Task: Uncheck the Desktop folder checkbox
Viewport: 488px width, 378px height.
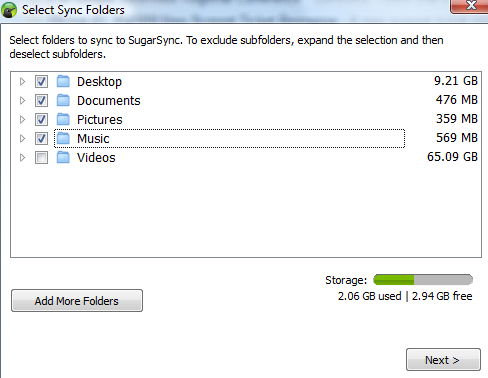Action: click(41, 81)
